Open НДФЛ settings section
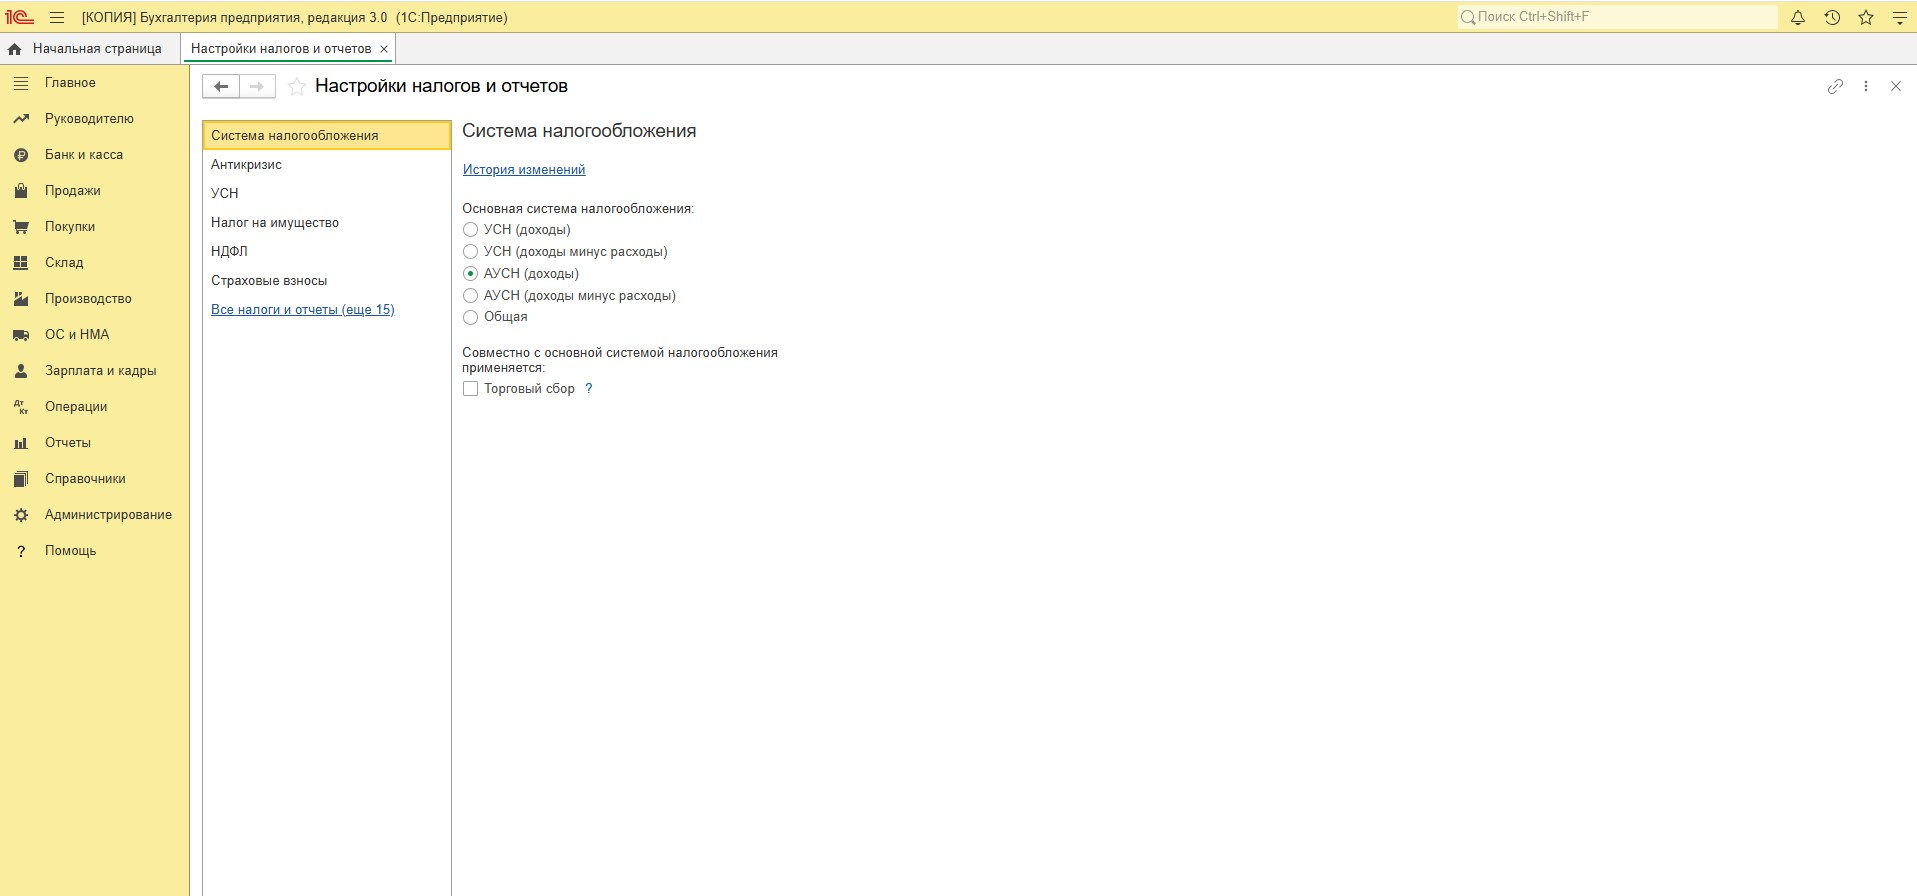This screenshot has width=1917, height=896. [327, 251]
